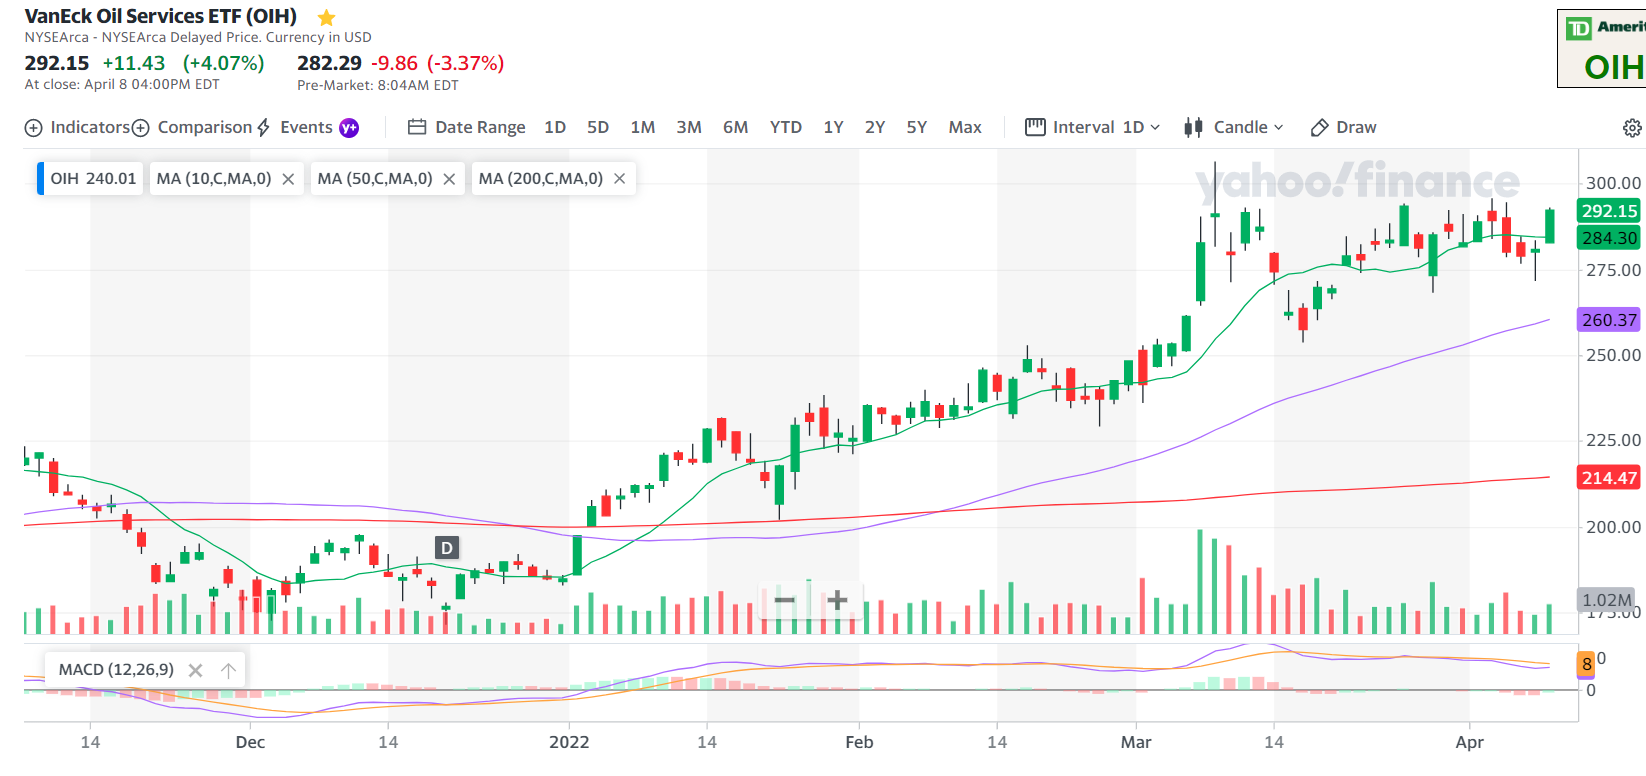Click the pre-market price 282.29
The height and width of the screenshot is (776, 1646).
(x=329, y=63)
